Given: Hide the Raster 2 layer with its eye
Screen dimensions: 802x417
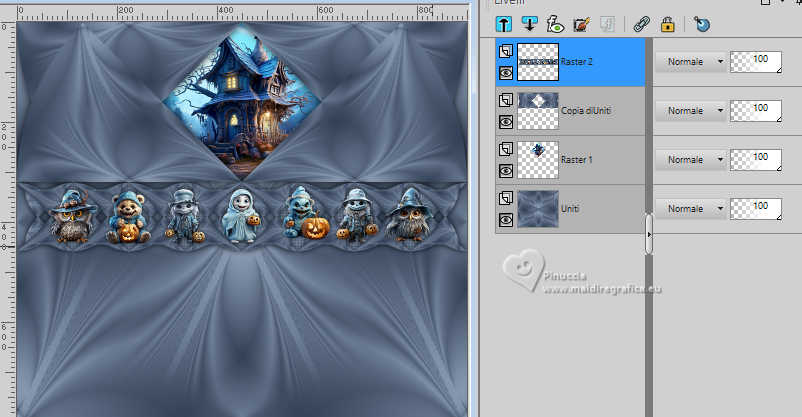Looking at the screenshot, I should 506,73.
